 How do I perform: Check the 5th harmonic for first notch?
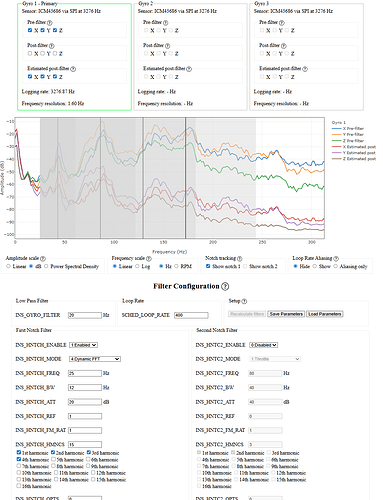point(53,459)
